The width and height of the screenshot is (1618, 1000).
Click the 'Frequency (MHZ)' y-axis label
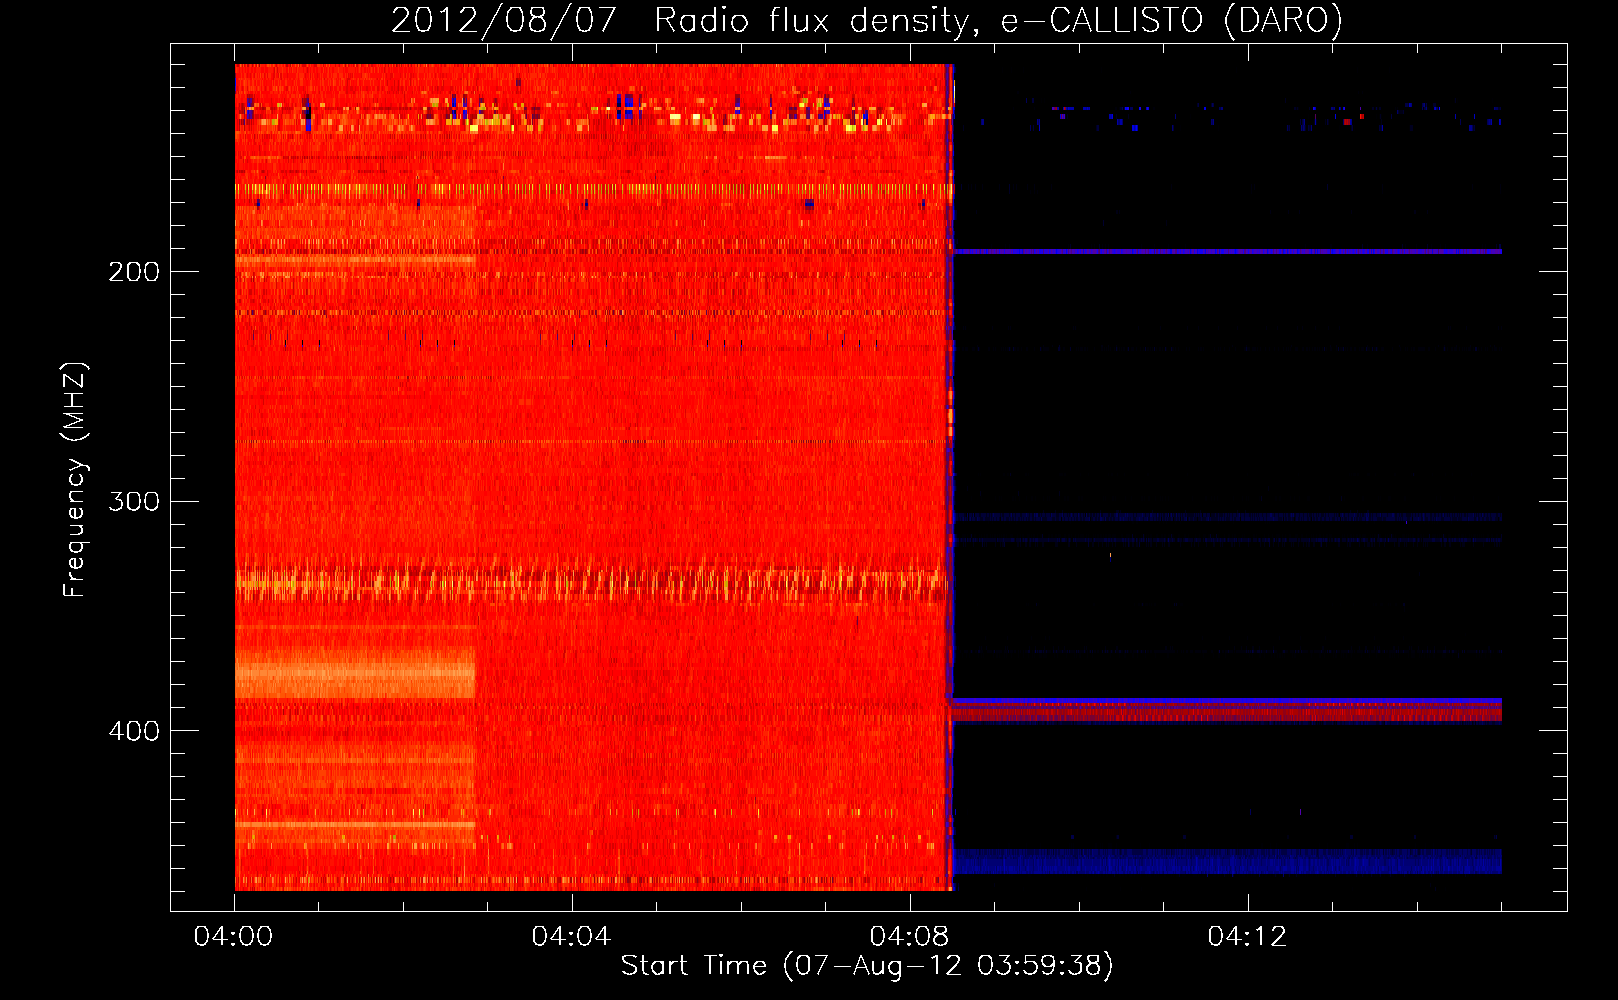75,479
